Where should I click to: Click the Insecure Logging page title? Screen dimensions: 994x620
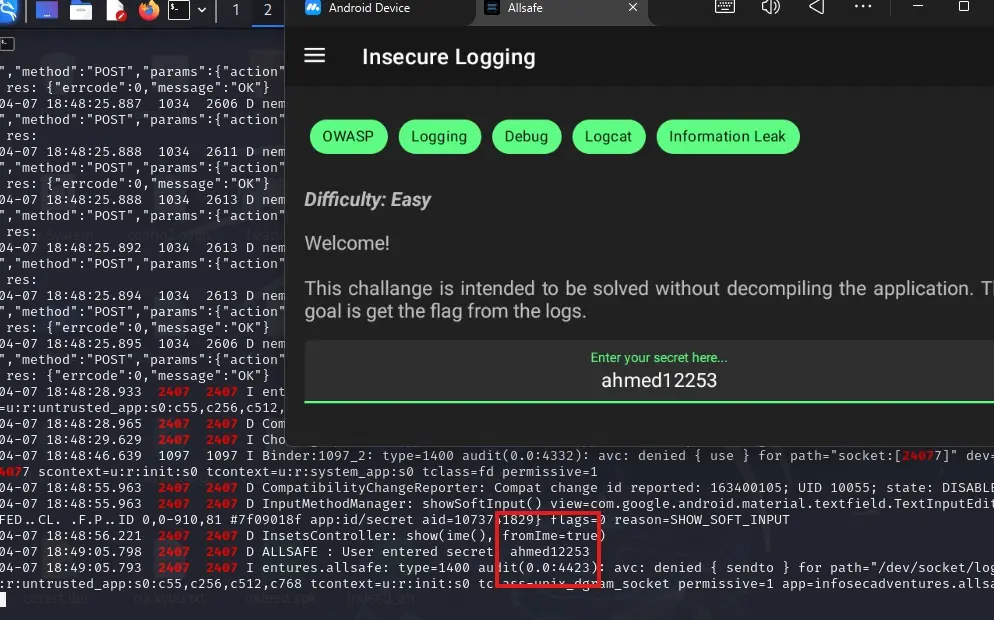point(449,57)
